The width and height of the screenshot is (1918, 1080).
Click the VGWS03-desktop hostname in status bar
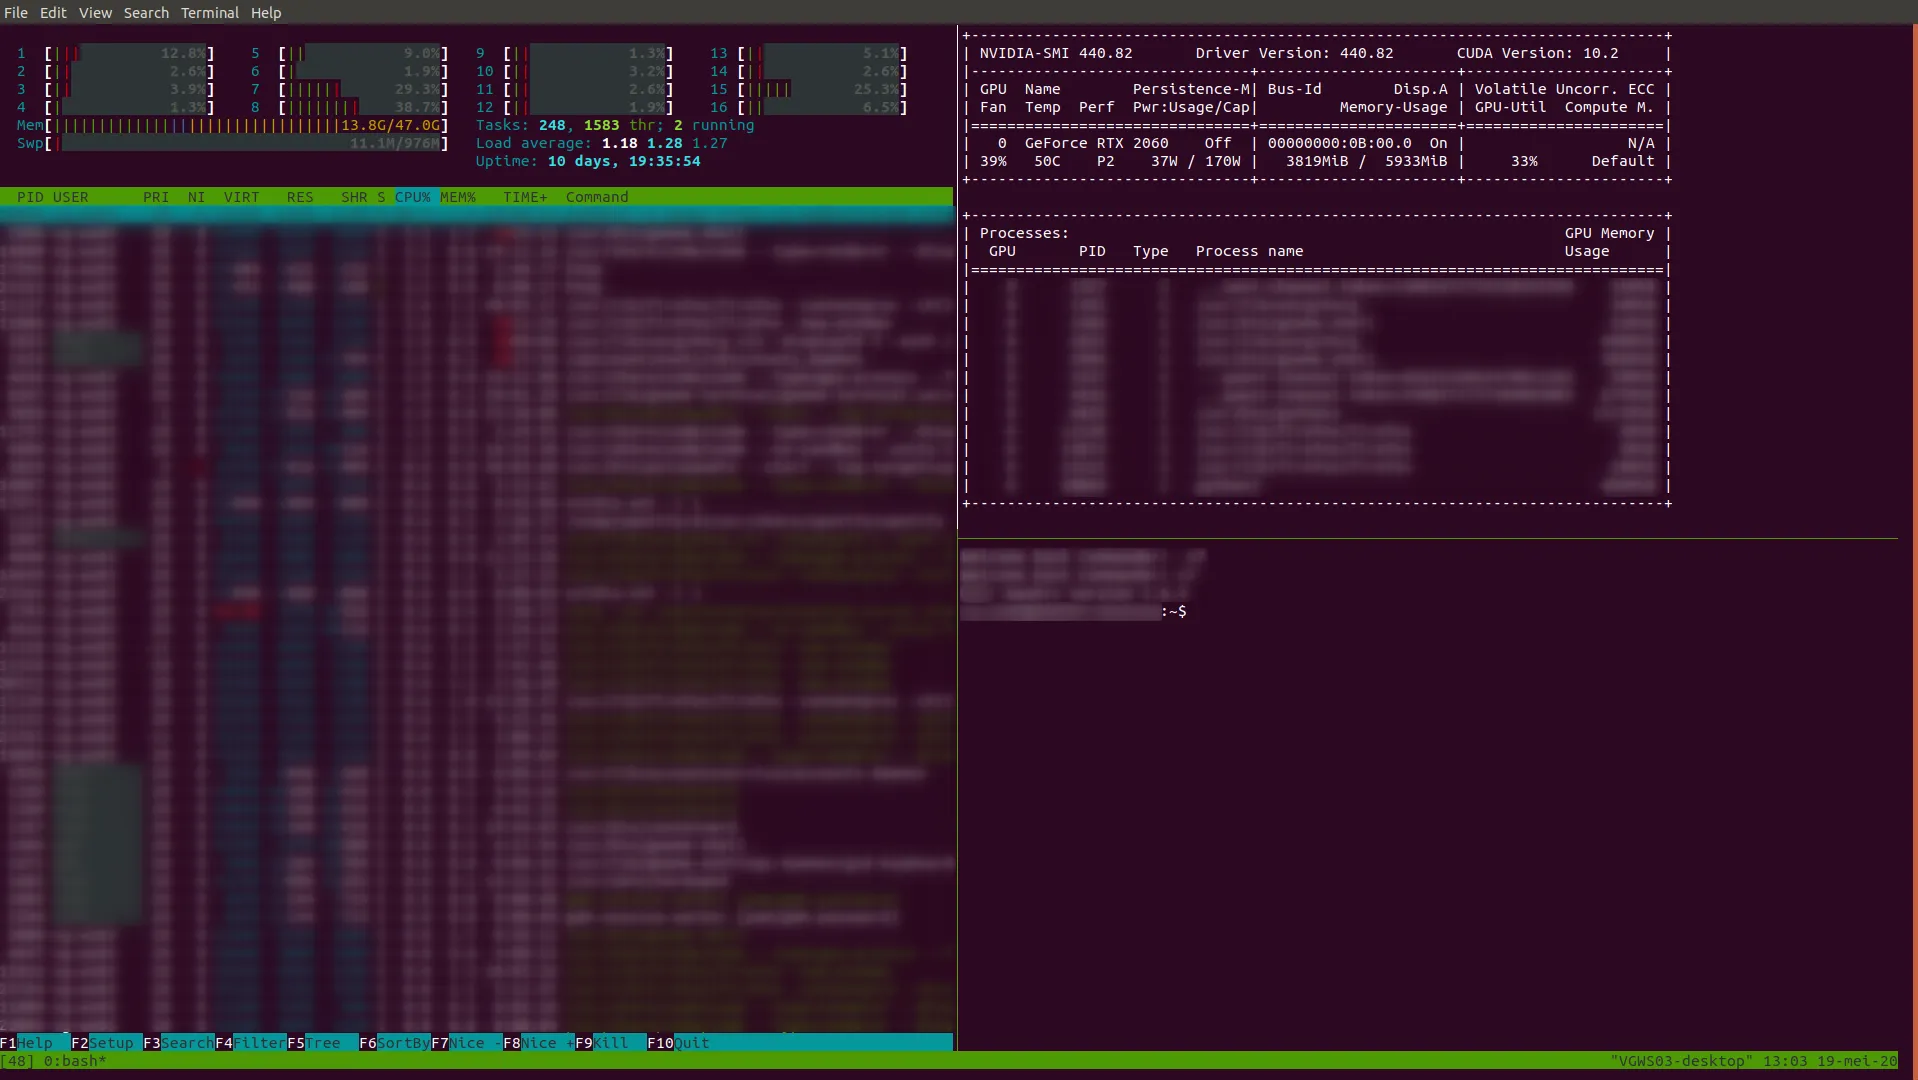pyautogui.click(x=1681, y=1061)
